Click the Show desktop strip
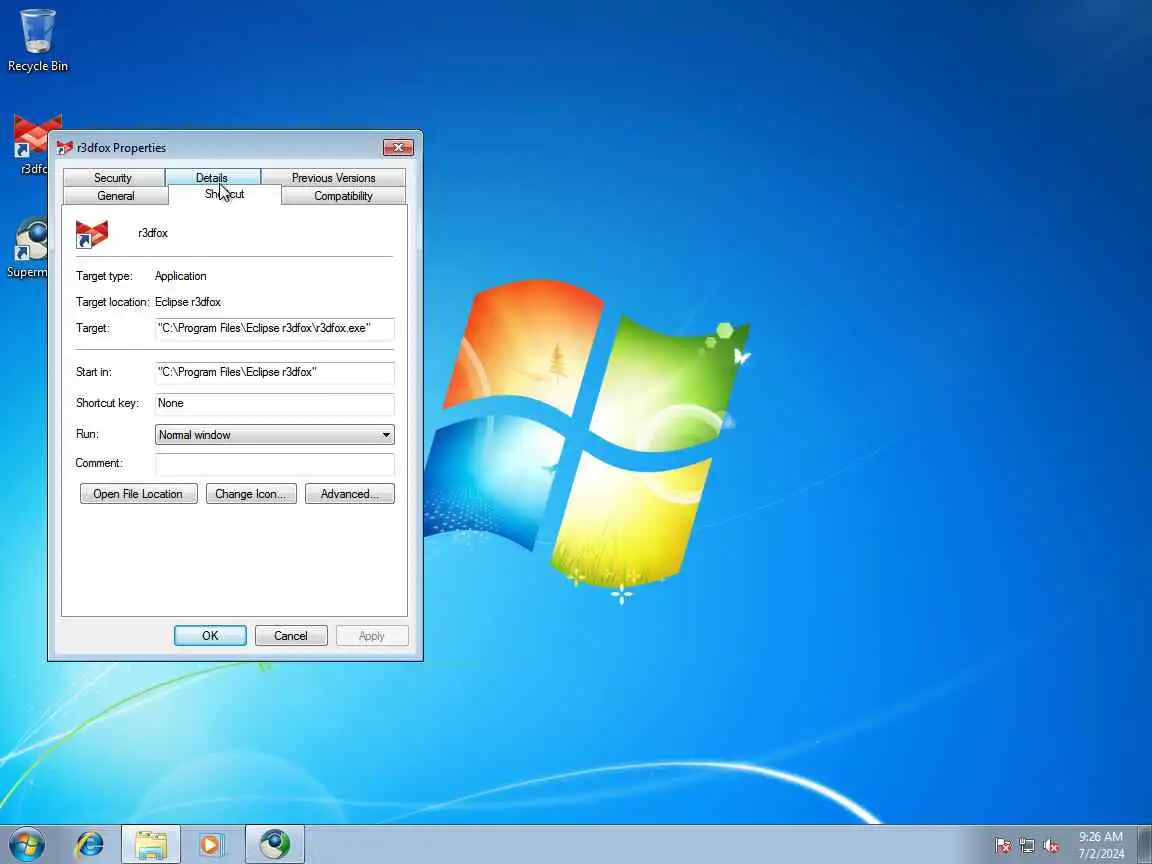The height and width of the screenshot is (864, 1152). (x=1145, y=844)
